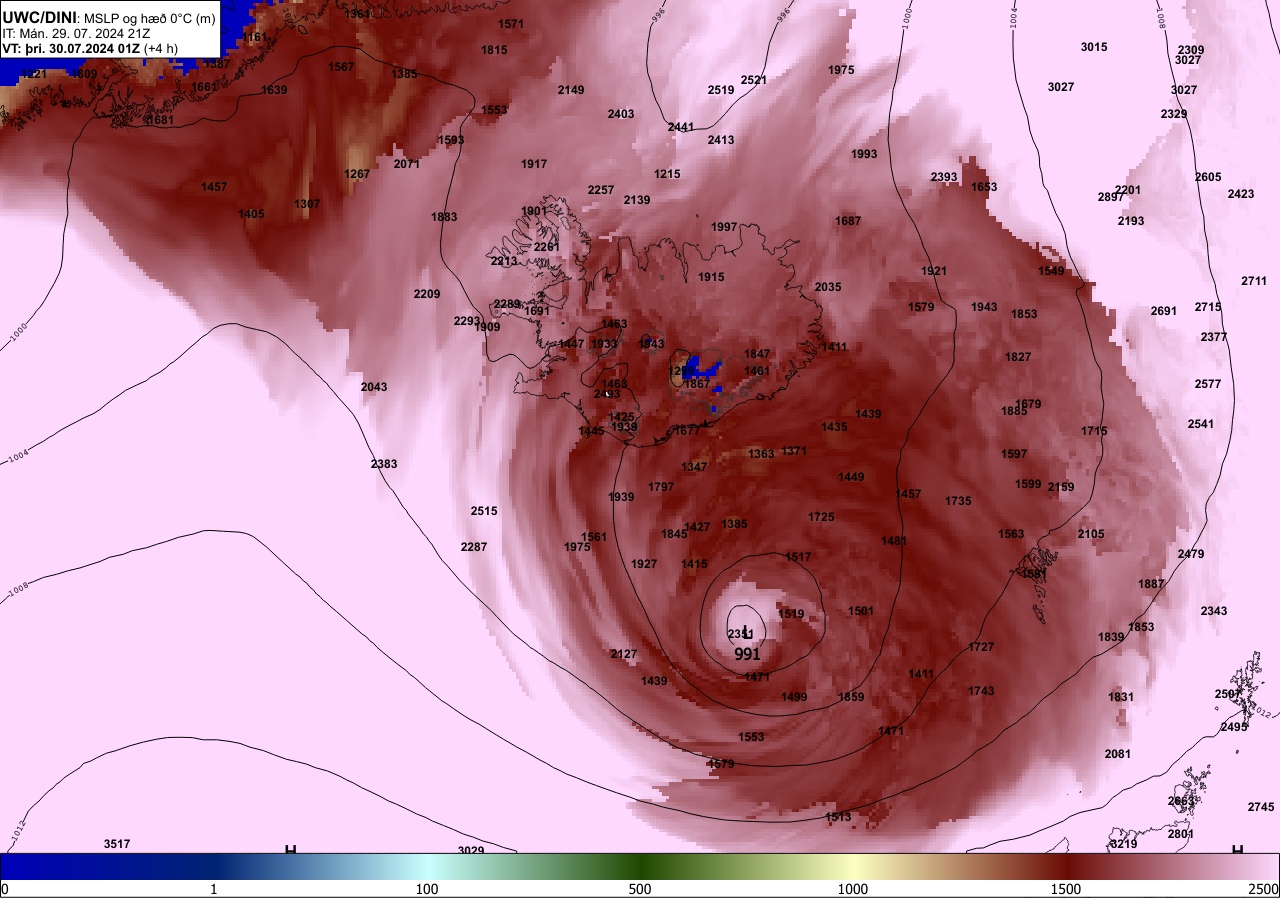Click the height value 2209

427,294
